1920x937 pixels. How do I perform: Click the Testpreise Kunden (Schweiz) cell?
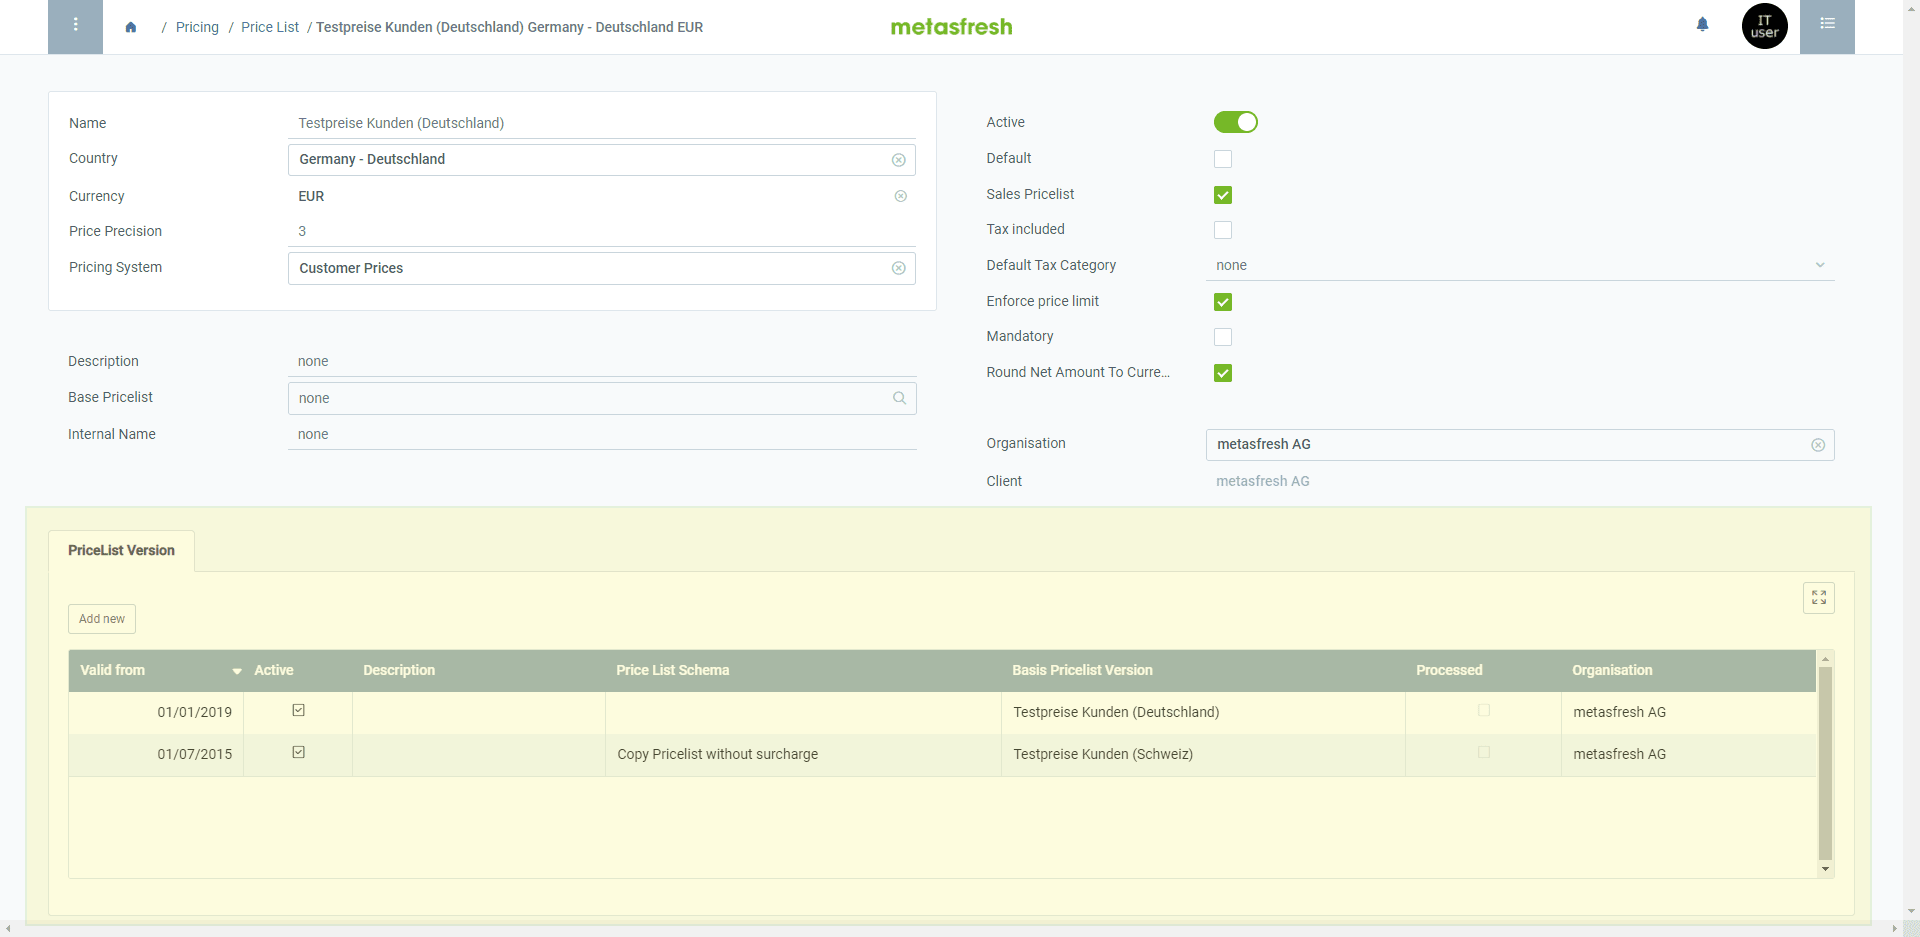point(1203,754)
